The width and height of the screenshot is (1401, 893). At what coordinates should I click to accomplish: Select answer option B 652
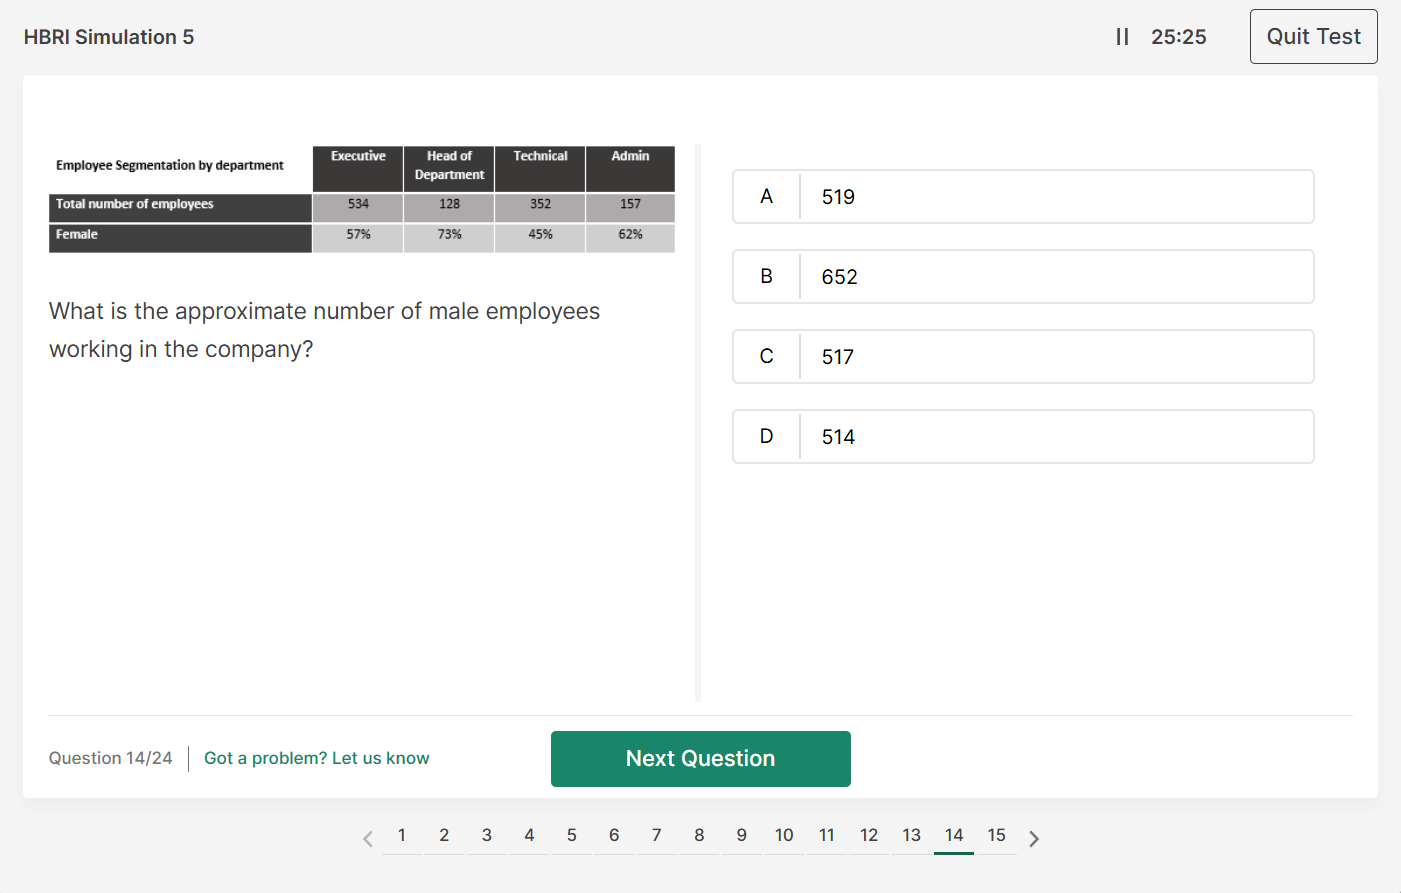click(x=1022, y=276)
